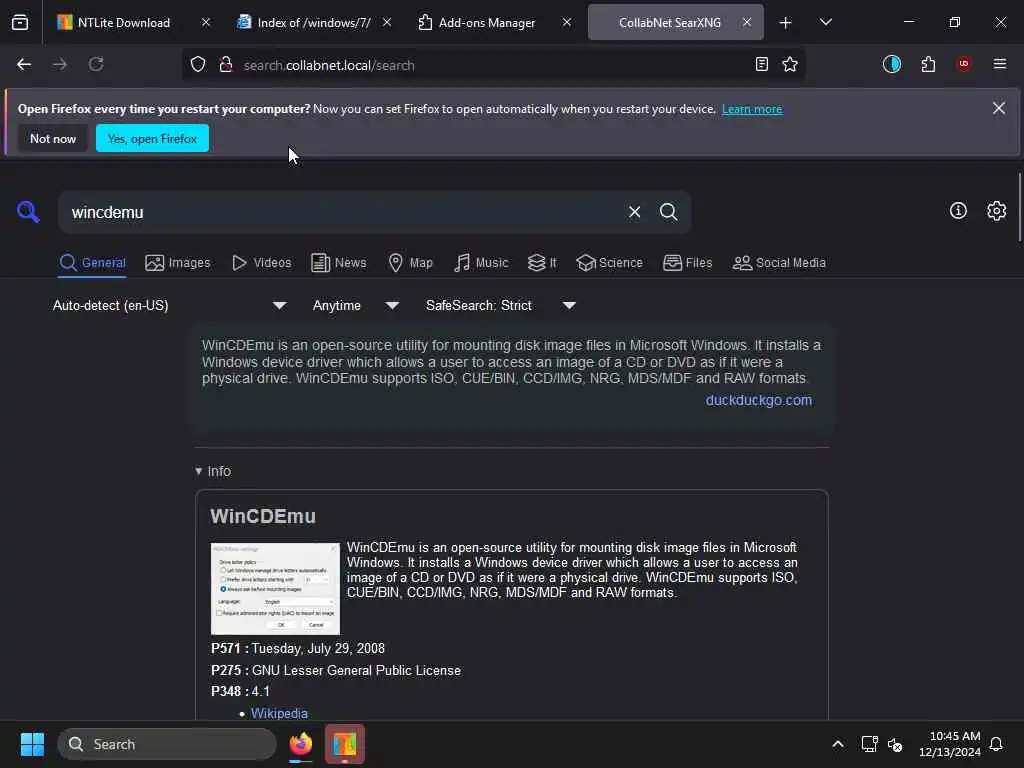
Task: Switch to Map category
Action: click(411, 263)
